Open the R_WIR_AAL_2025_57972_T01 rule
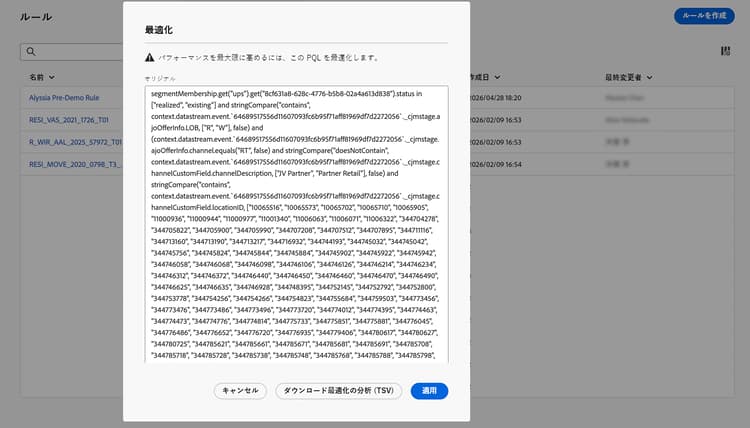Screen dimensions: 750x428 76,142
